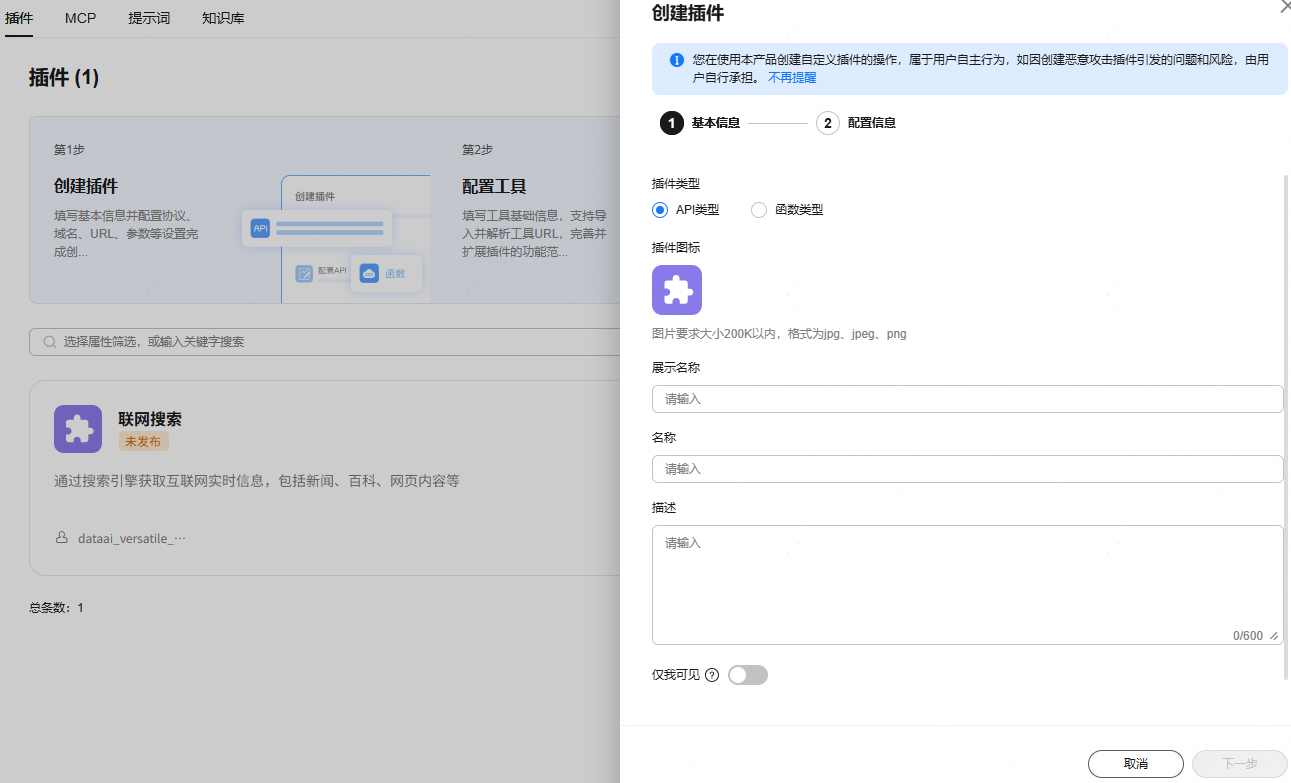Click the 不再提醒 link
The image size is (1291, 783).
(792, 77)
